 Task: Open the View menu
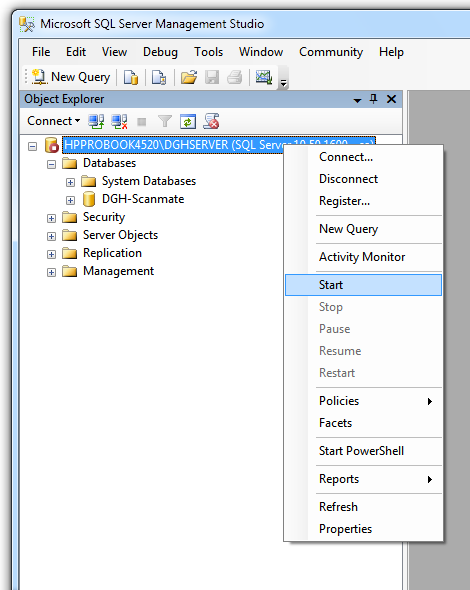coord(114,52)
